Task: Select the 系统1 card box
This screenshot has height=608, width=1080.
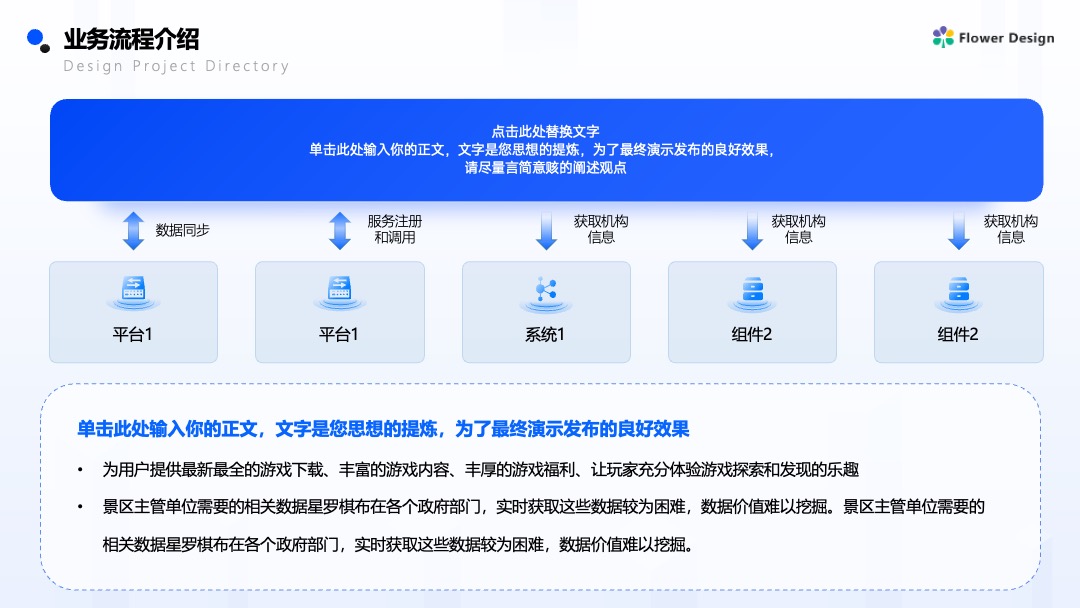Action: 546,312
